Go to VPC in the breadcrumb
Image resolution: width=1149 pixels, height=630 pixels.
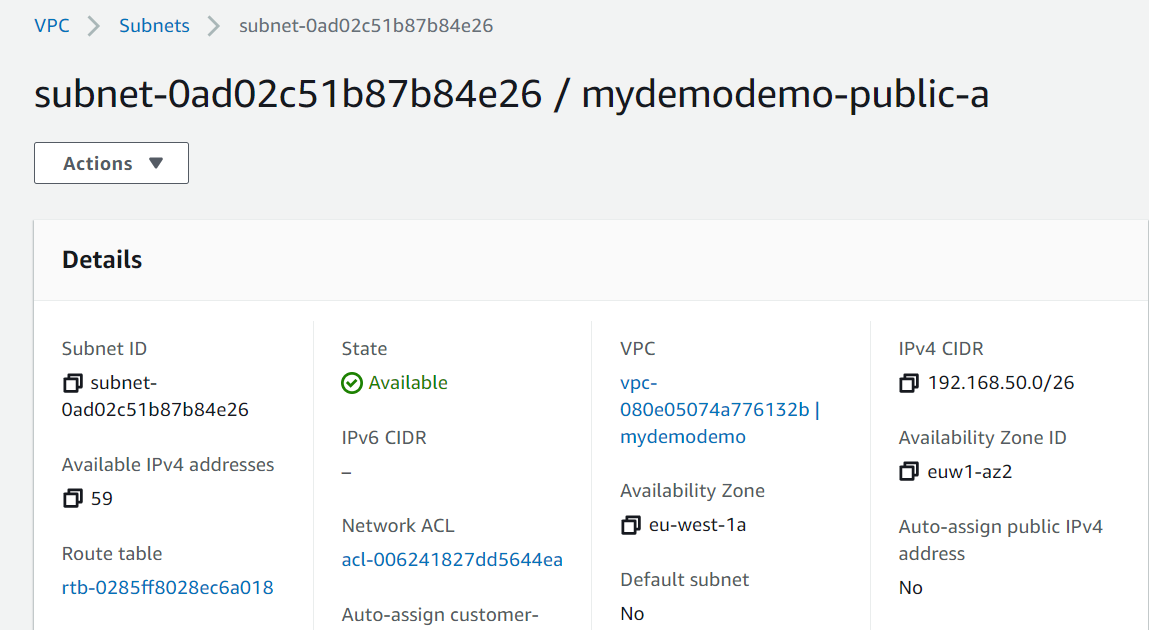point(52,26)
